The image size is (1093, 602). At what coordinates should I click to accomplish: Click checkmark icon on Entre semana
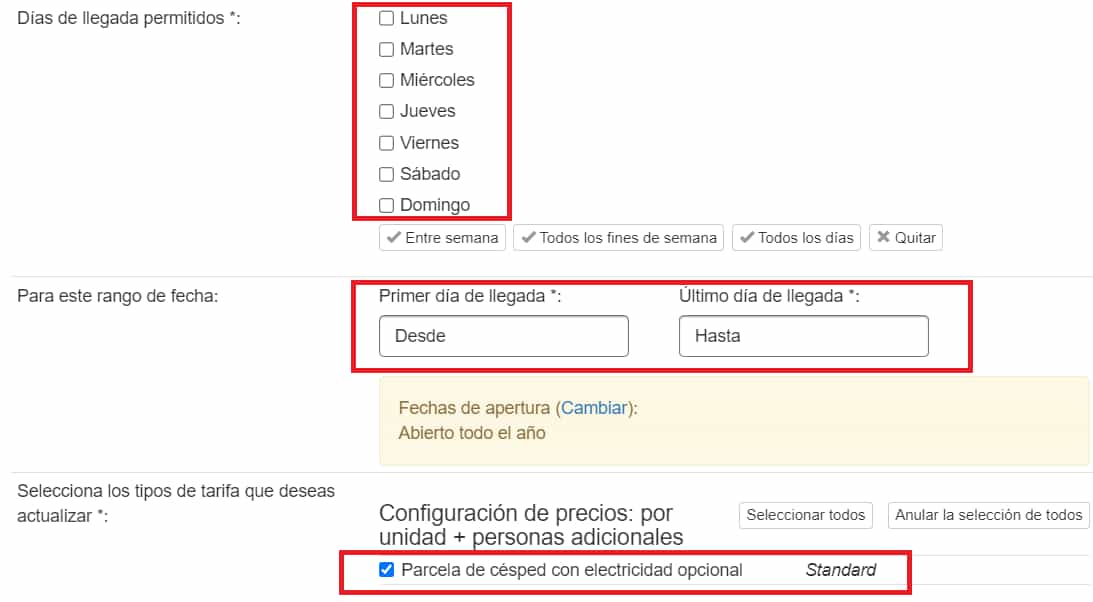[394, 238]
